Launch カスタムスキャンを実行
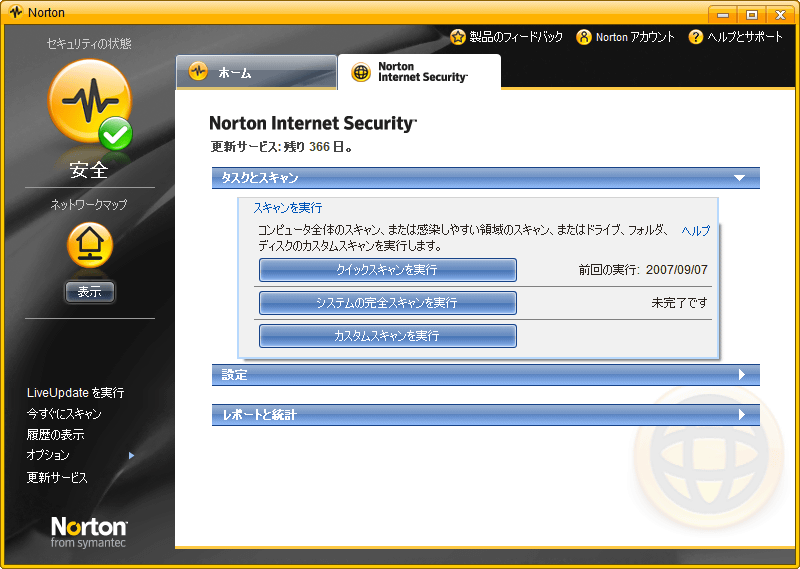Viewport: 800px width, 569px height. tap(388, 336)
